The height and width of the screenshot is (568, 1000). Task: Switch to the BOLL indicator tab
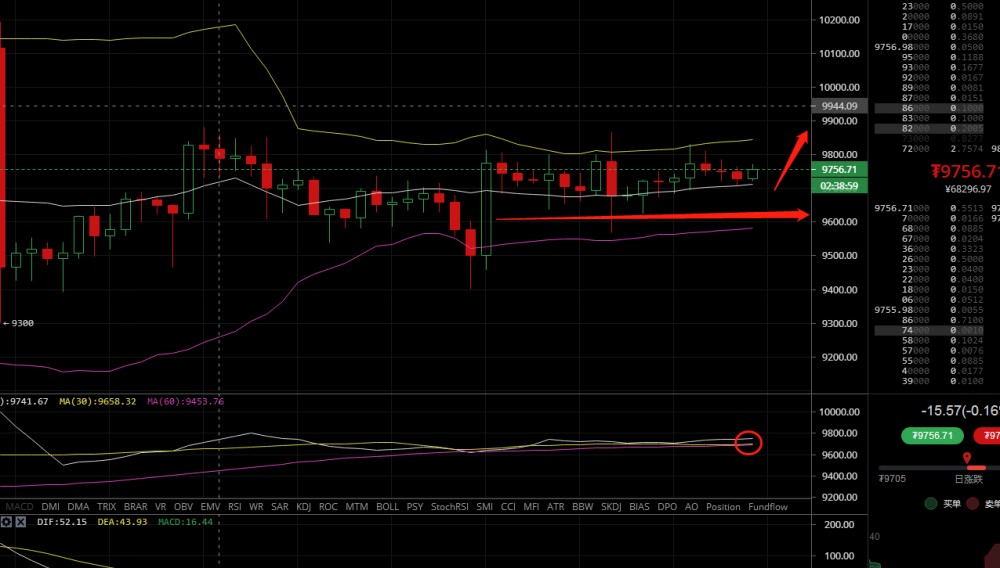click(387, 507)
